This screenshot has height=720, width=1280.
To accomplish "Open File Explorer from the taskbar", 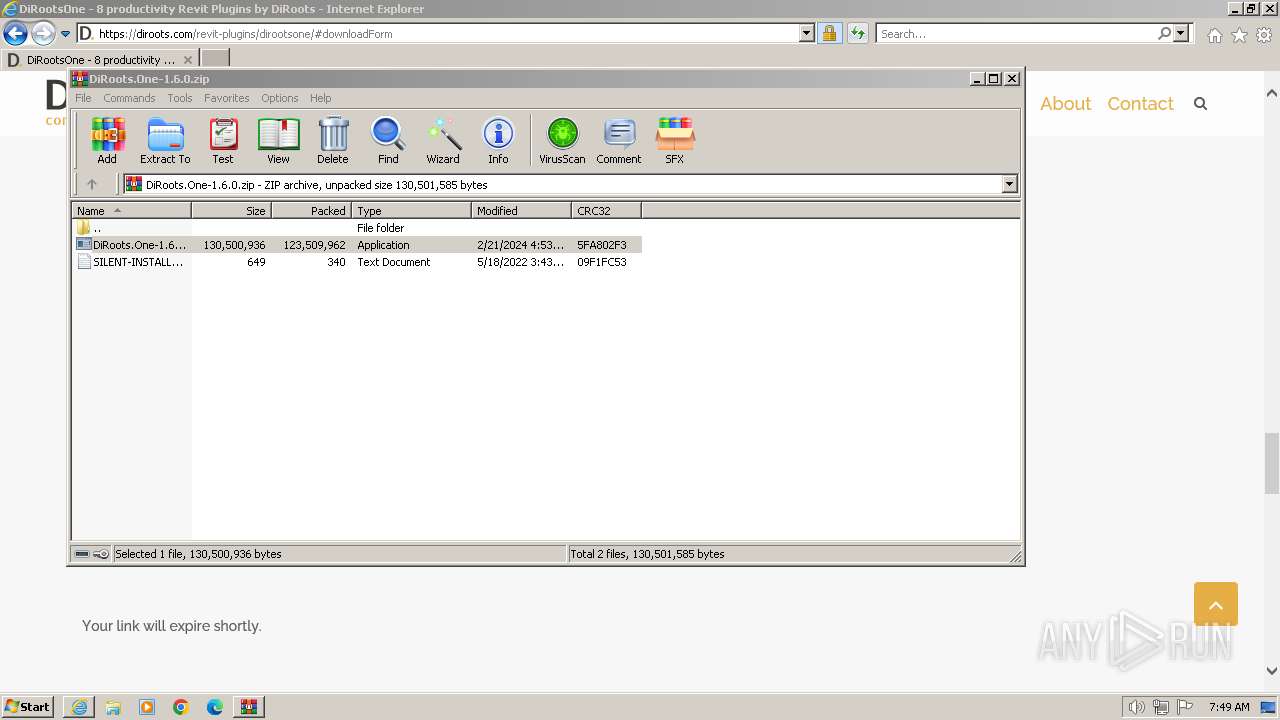I will (x=113, y=707).
